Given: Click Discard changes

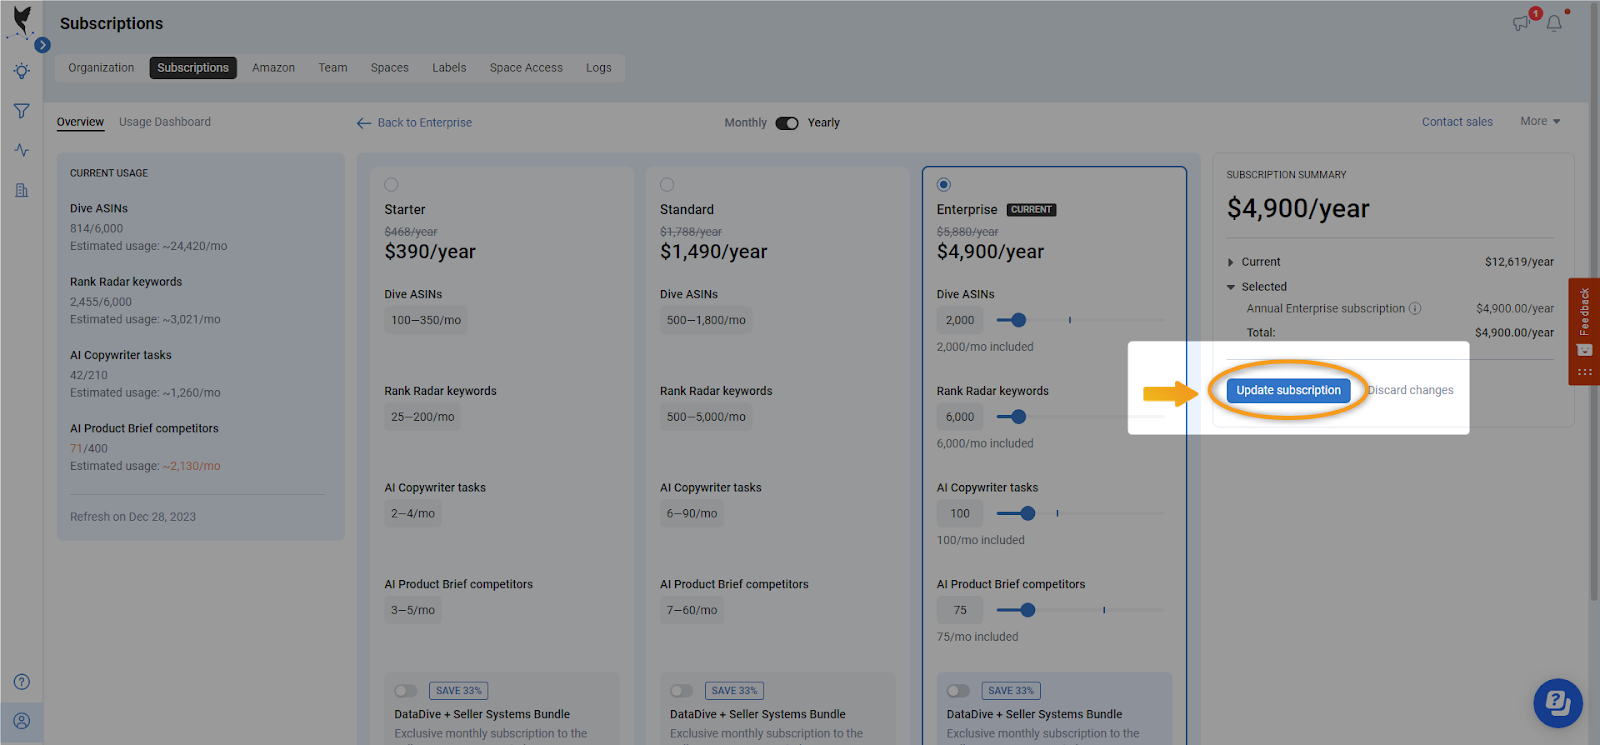Looking at the screenshot, I should pyautogui.click(x=1410, y=390).
